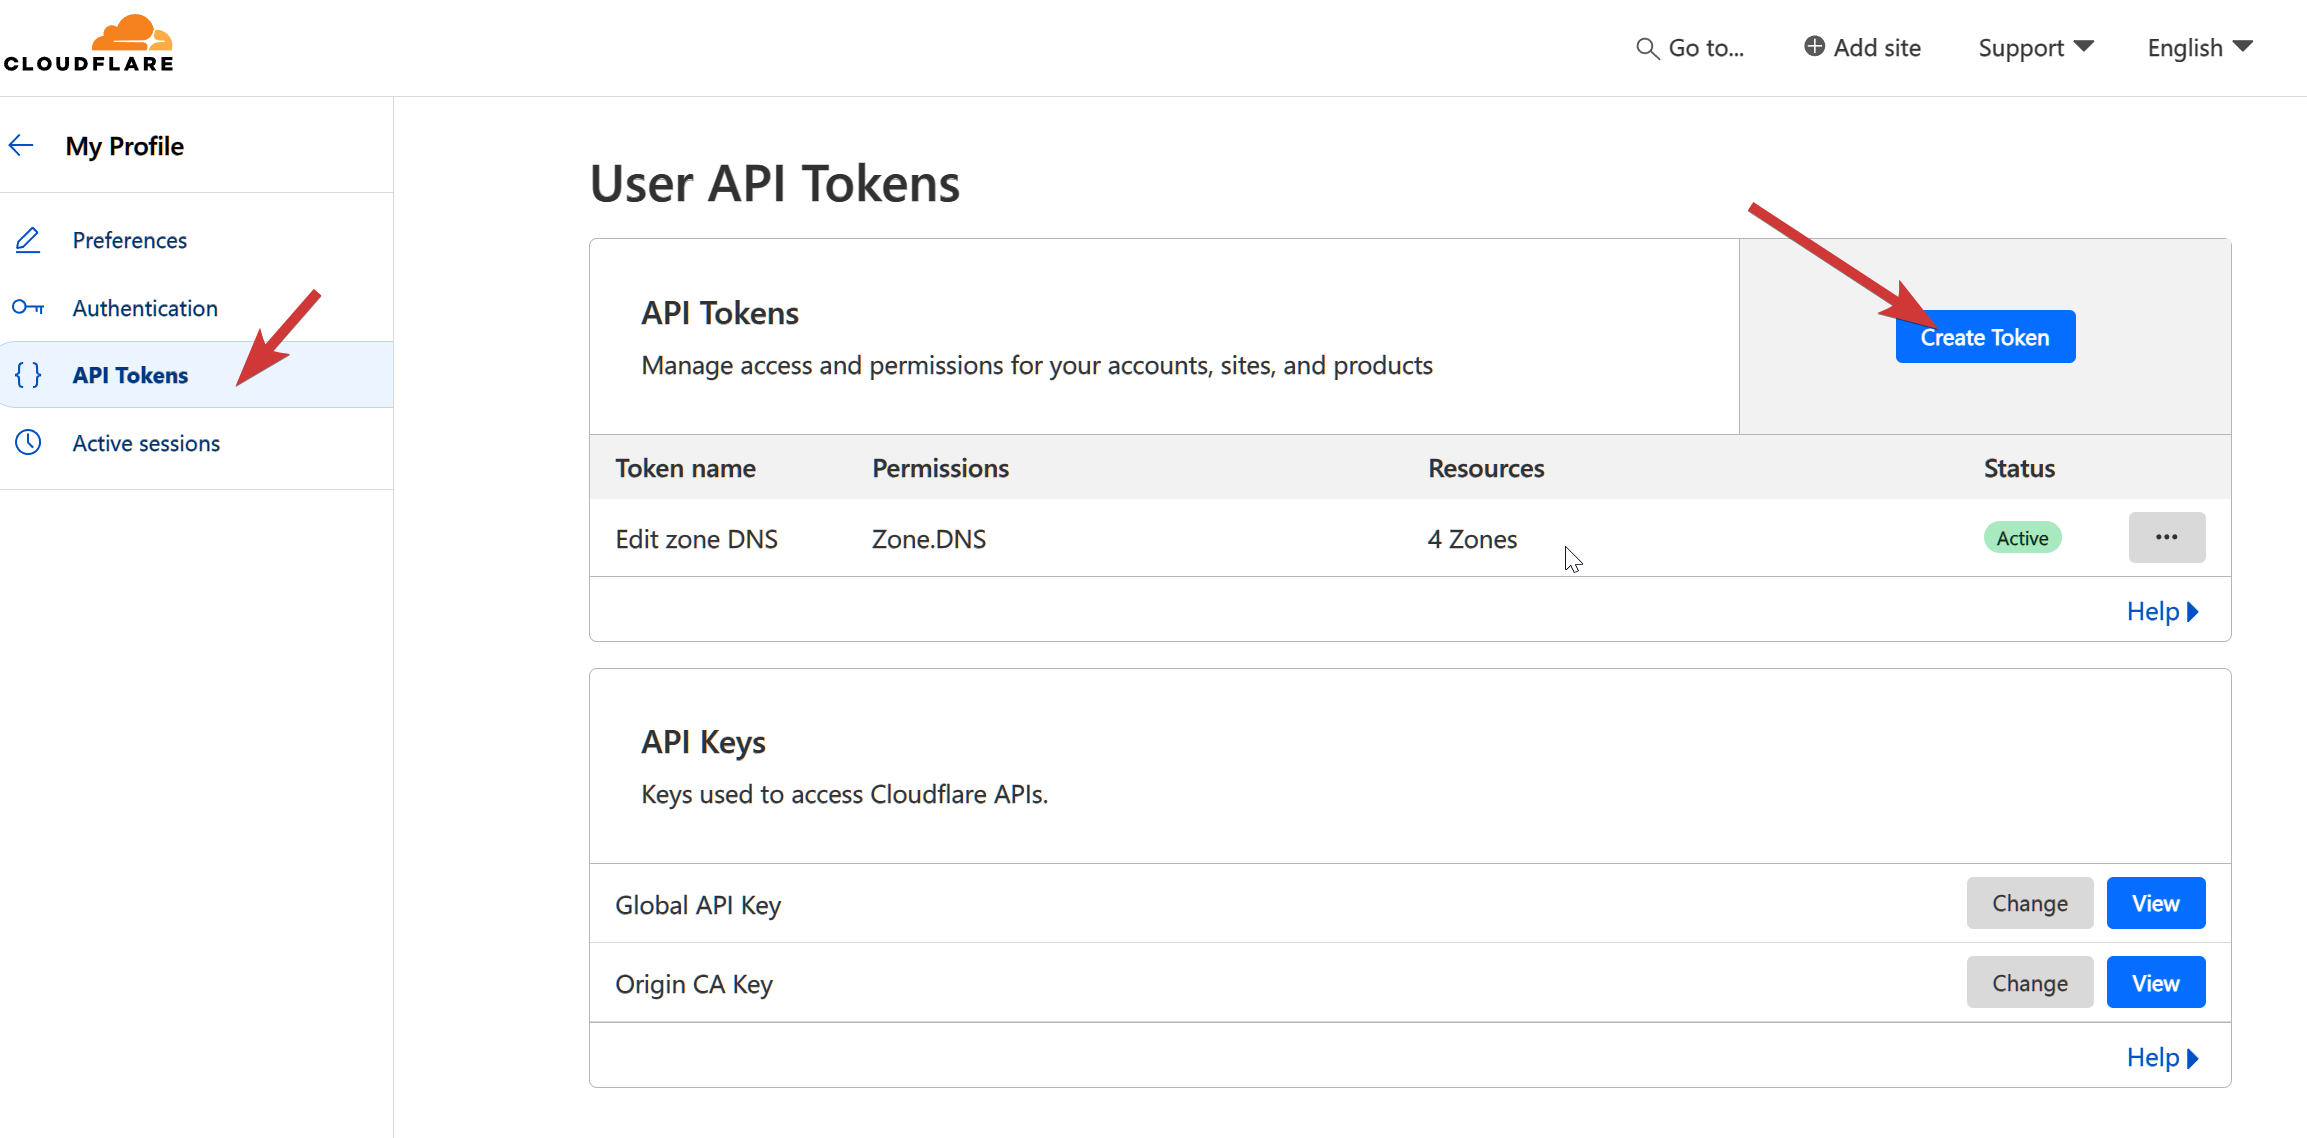The height and width of the screenshot is (1138, 2307).
Task: Click Change for Origin CA Key
Action: 2030,982
